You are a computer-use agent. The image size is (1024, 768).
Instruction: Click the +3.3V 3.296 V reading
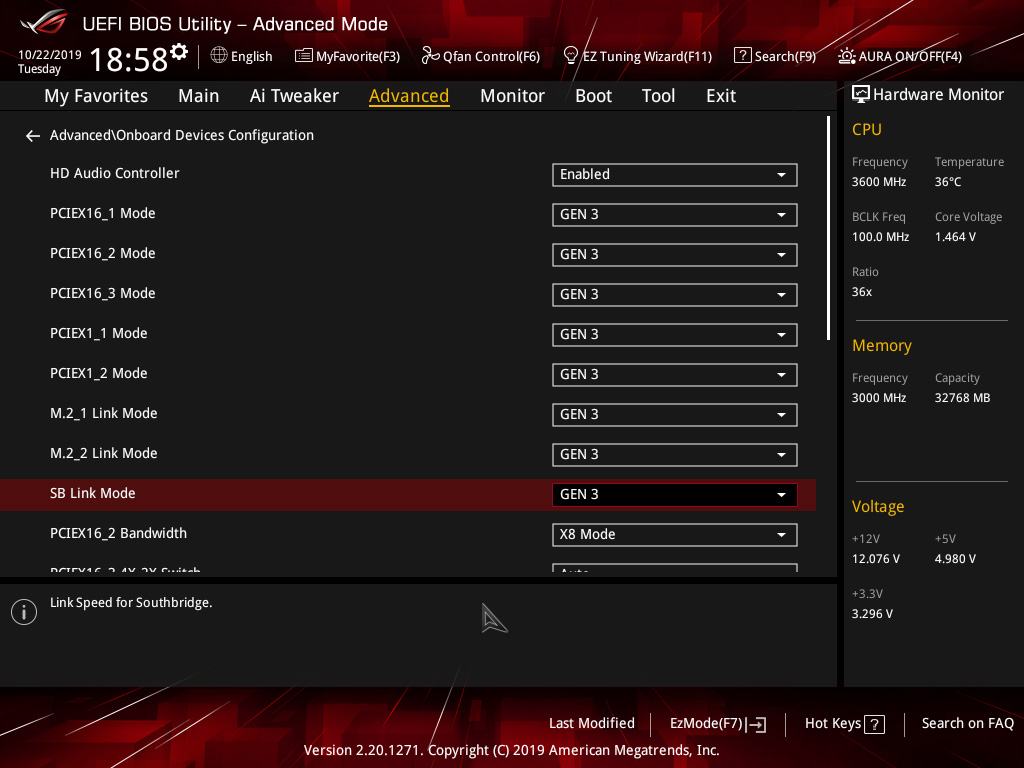872,614
